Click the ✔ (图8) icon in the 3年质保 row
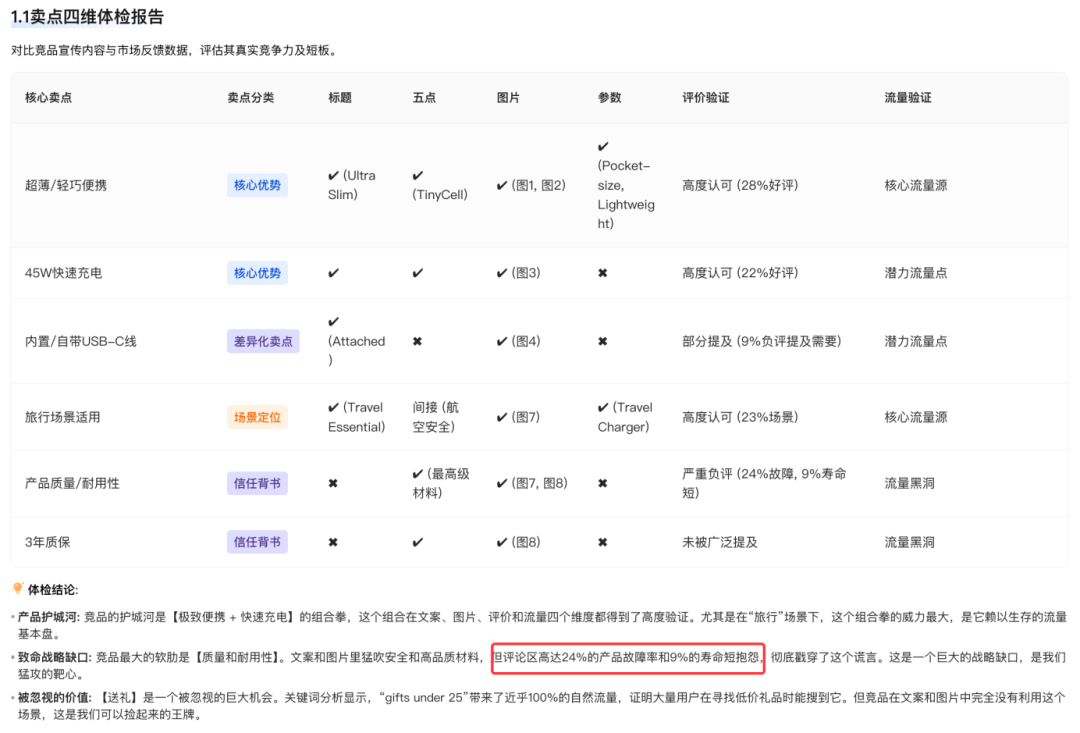 [516, 541]
